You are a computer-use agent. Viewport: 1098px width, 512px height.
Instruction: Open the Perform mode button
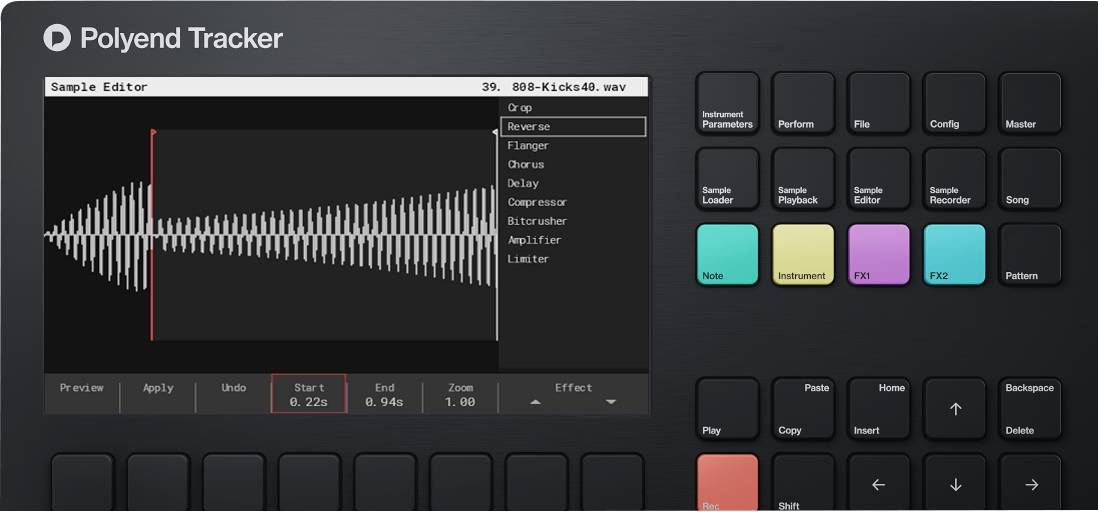803,103
